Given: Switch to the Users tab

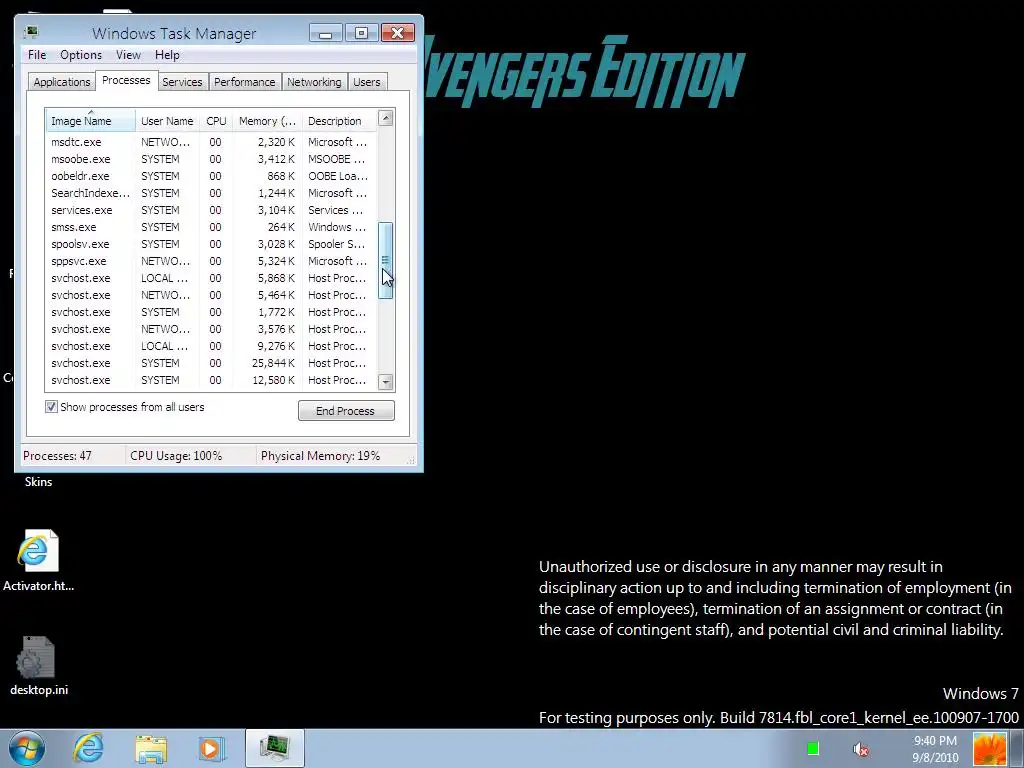Looking at the screenshot, I should coord(367,82).
